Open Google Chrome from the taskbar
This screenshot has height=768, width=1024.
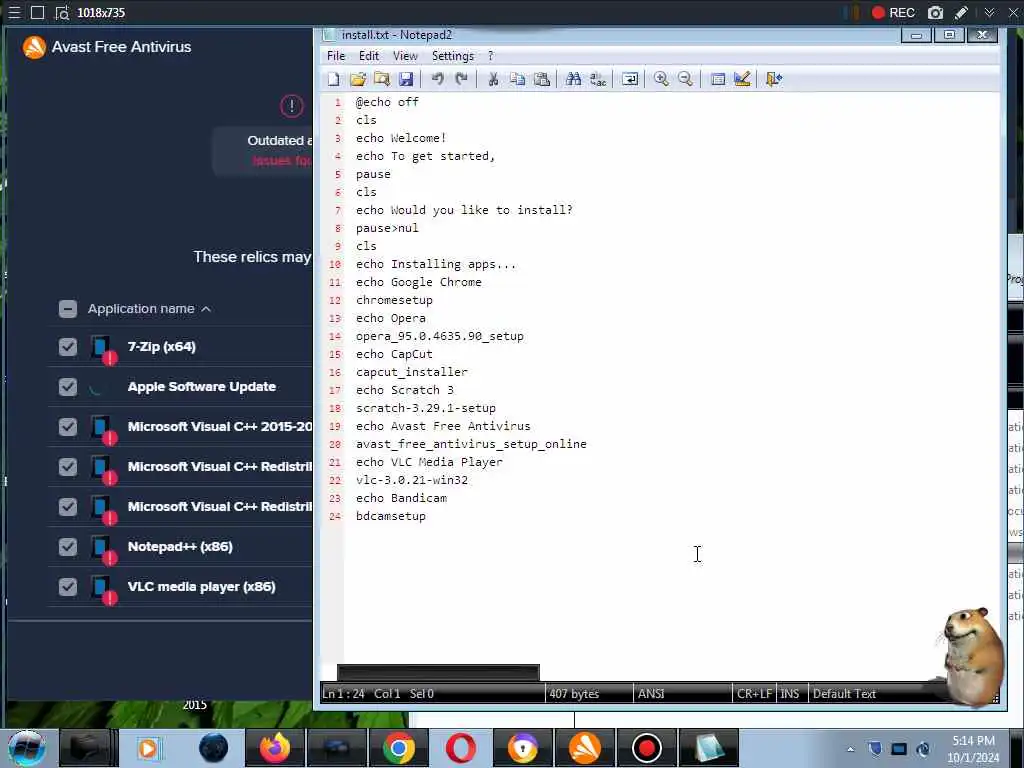pos(398,748)
